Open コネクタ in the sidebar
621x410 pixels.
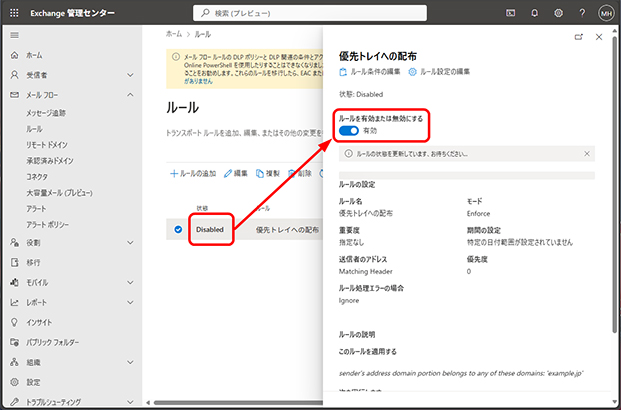37,177
